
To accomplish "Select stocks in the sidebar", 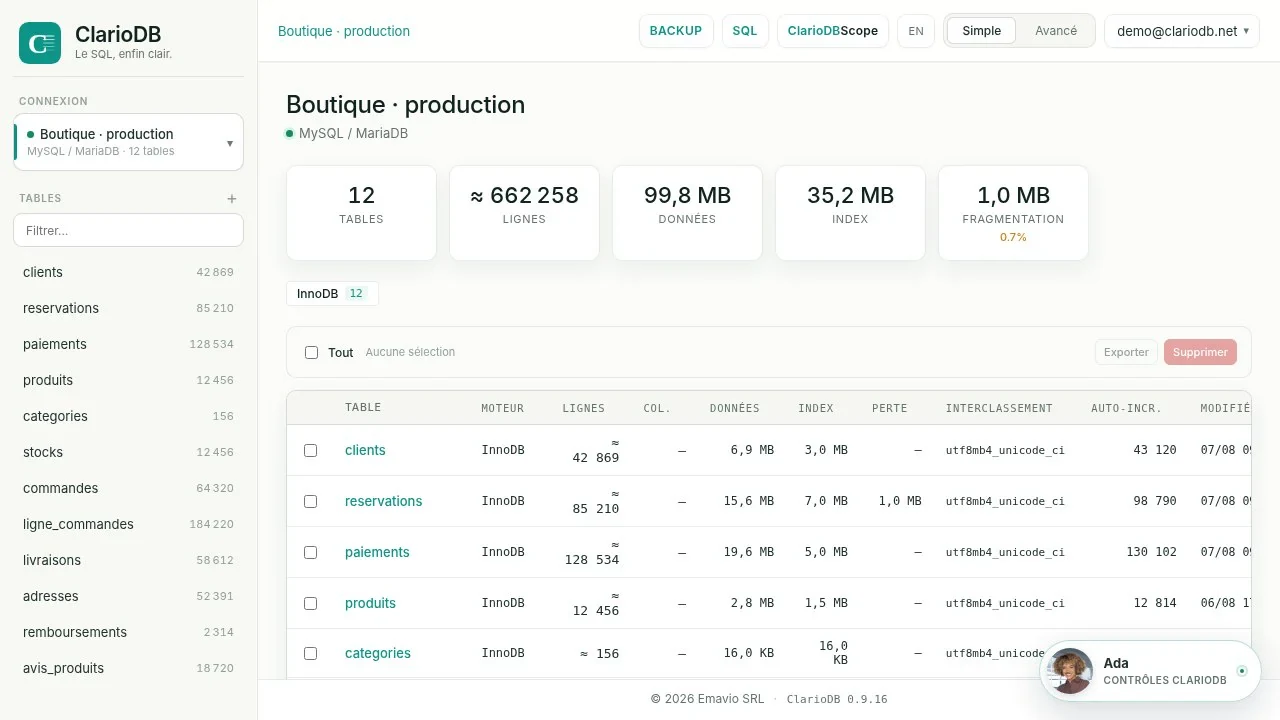I will pyautogui.click(x=128, y=452).
